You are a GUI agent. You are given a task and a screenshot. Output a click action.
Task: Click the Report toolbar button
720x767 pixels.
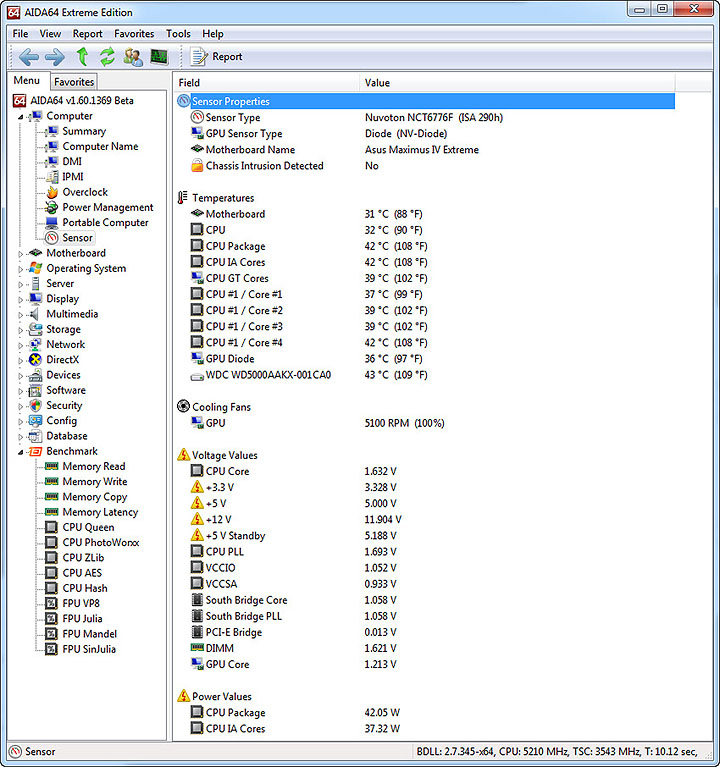coord(217,57)
